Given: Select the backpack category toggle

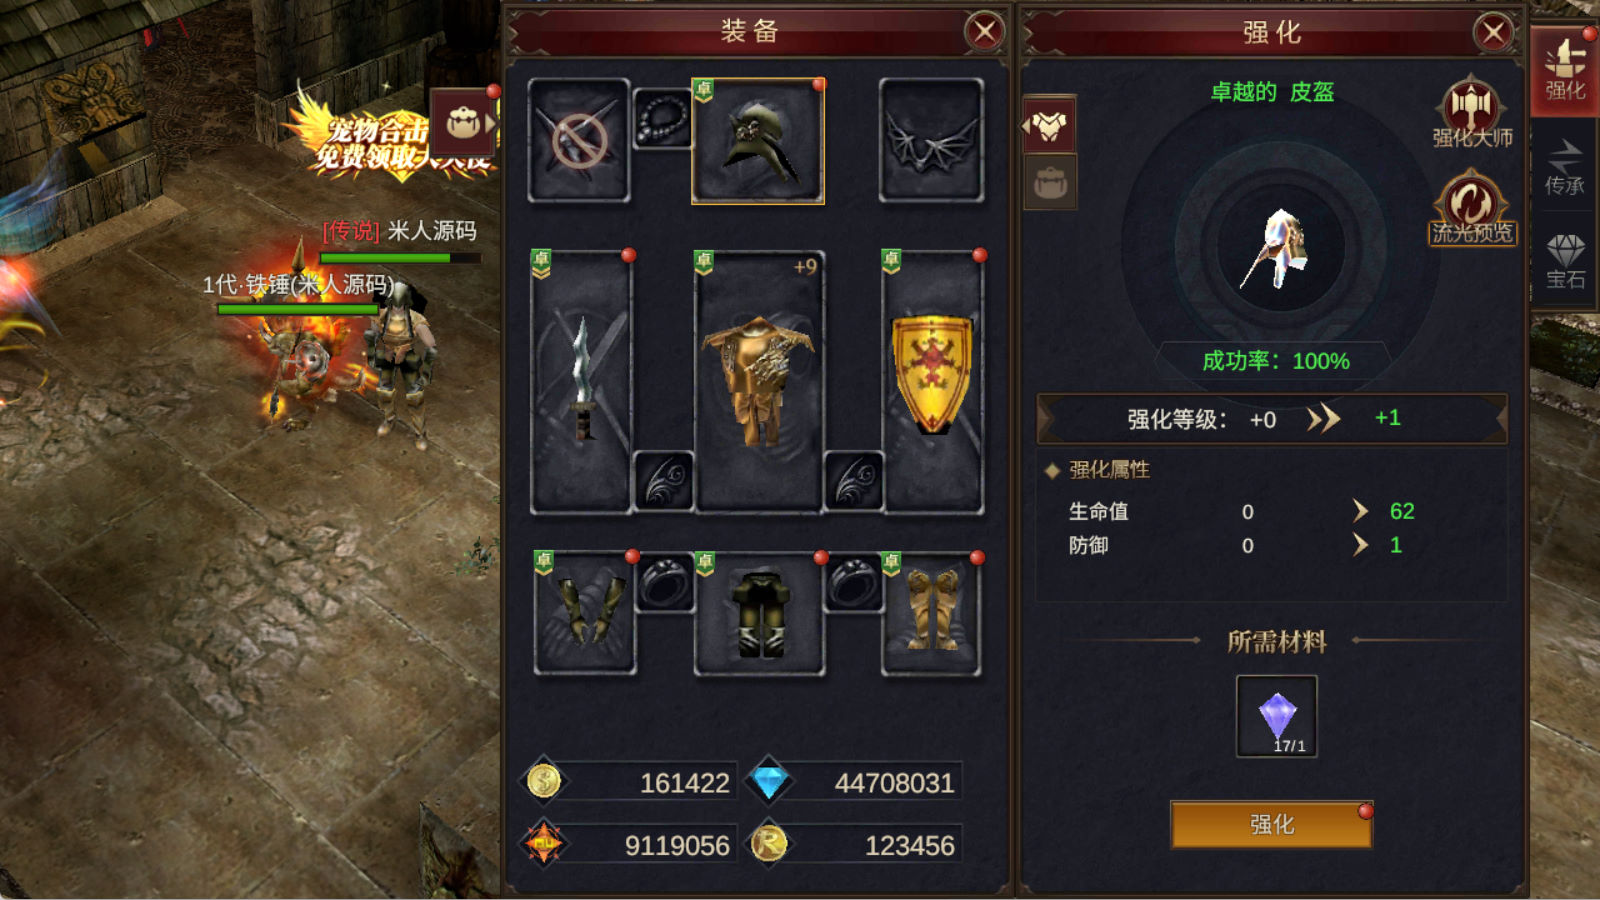Looking at the screenshot, I should (x=1049, y=182).
